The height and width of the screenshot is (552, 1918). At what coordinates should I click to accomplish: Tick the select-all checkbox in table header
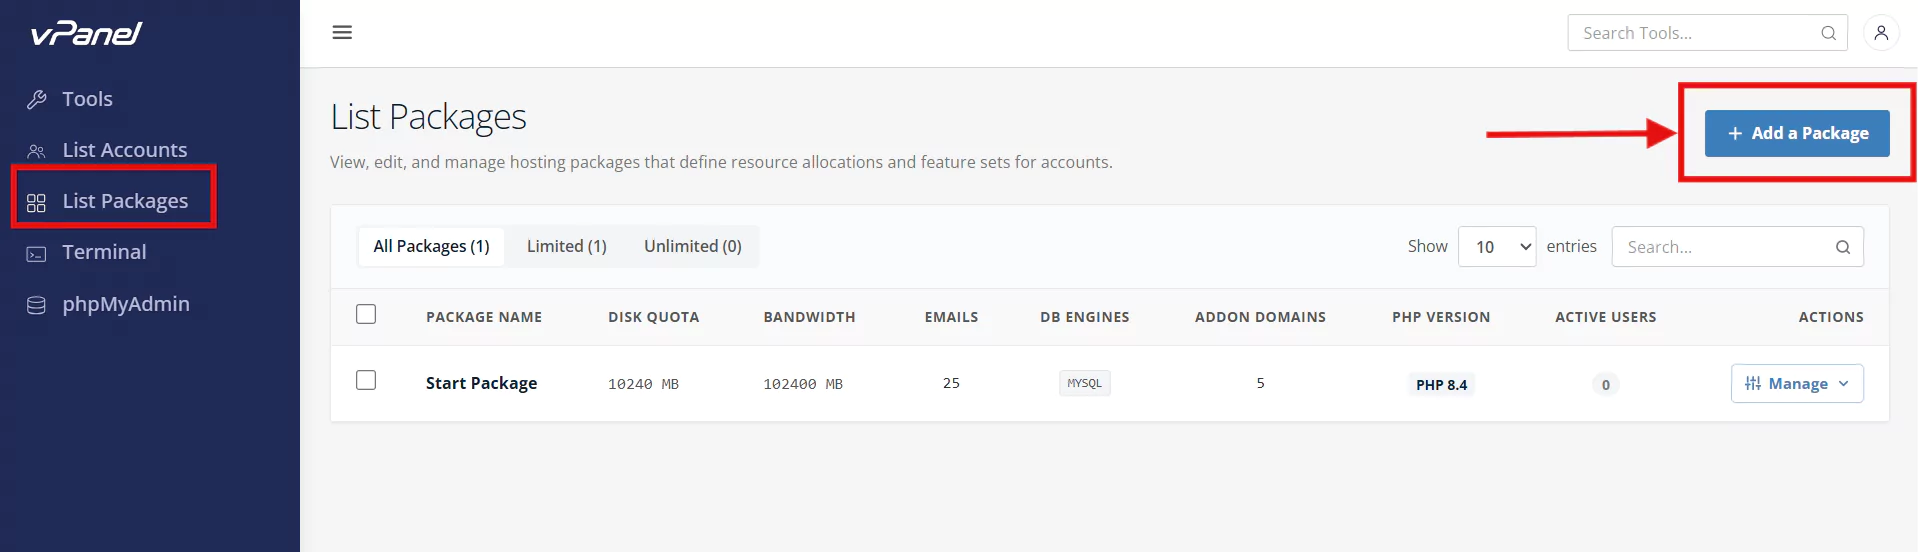(x=366, y=314)
